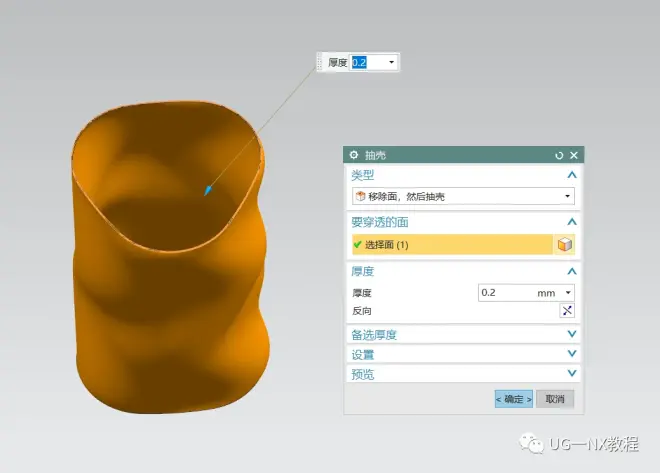Click the highlighted 选择面 (1) selection row
The image size is (660, 473).
[x=450, y=245]
